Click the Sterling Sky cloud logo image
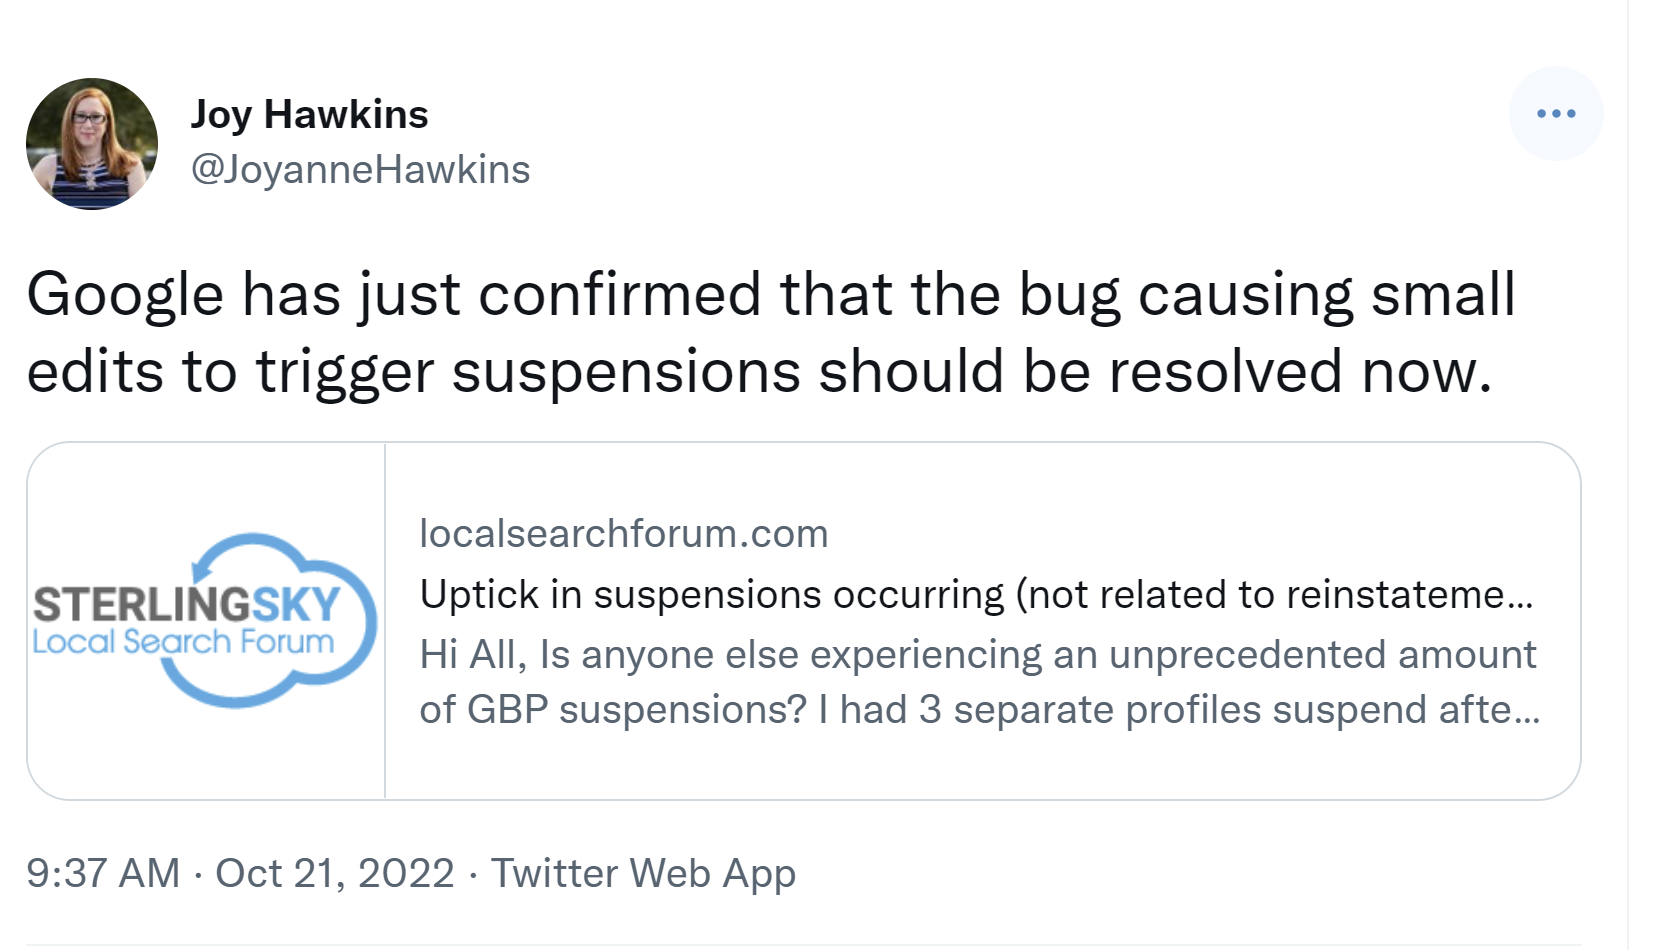Screen dimensions: 1653x950 pyautogui.click(x=206, y=621)
